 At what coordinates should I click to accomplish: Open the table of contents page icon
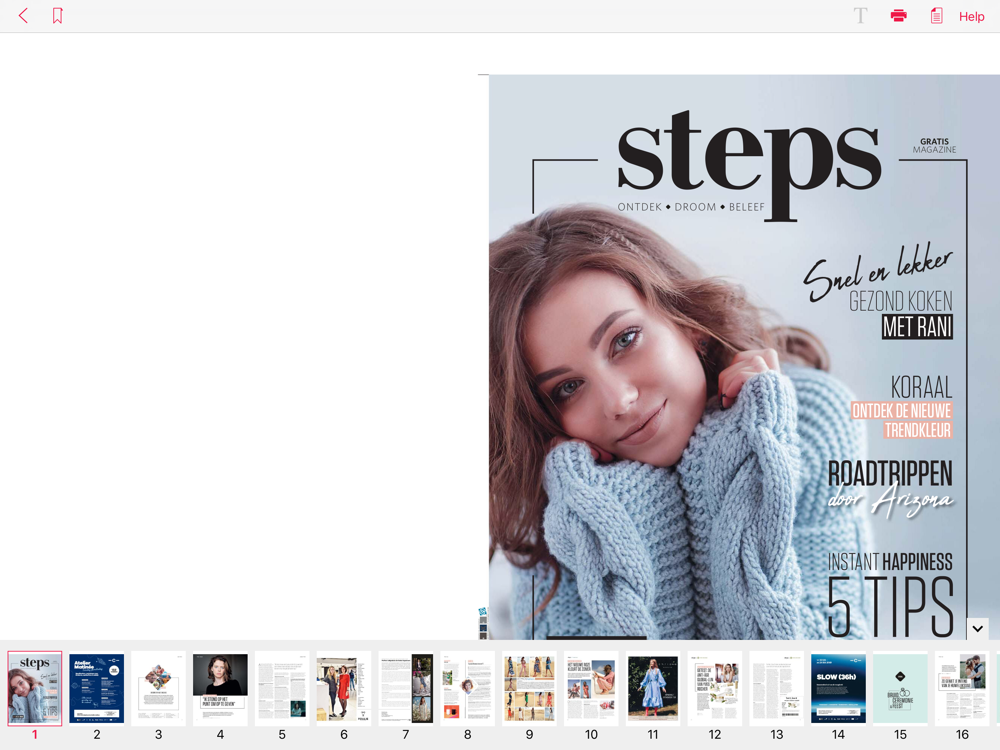coord(936,16)
